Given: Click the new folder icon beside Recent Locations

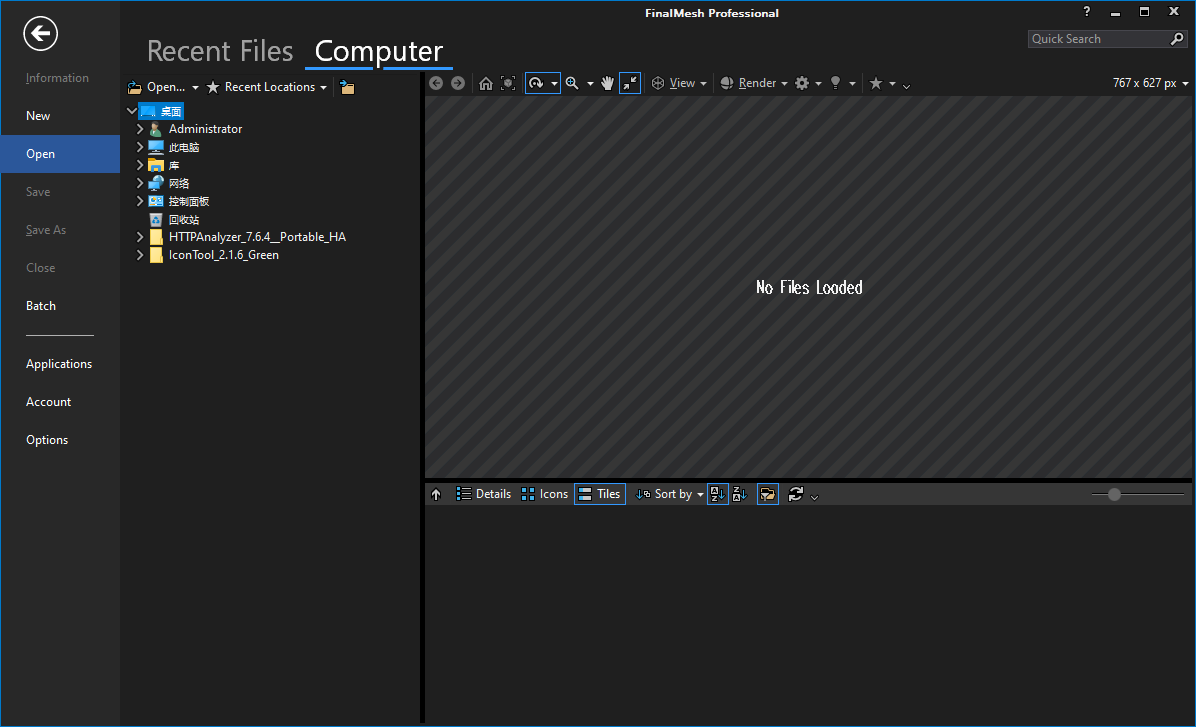Looking at the screenshot, I should pos(347,87).
